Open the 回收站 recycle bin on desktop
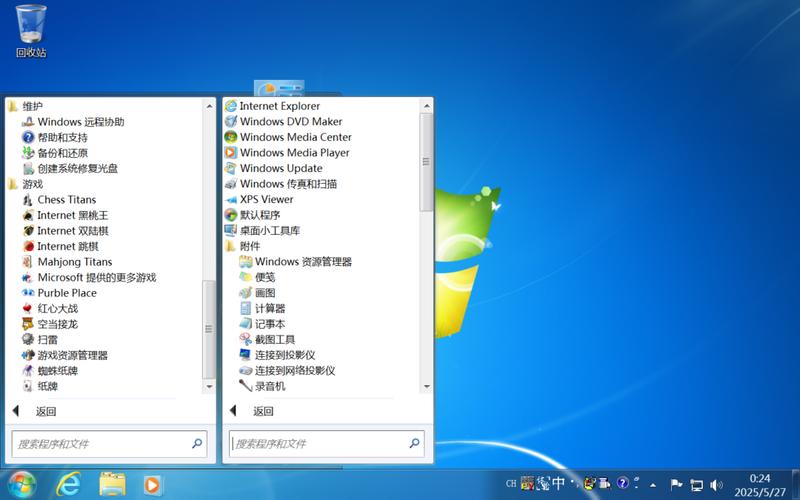This screenshot has width=800, height=500. pyautogui.click(x=31, y=30)
